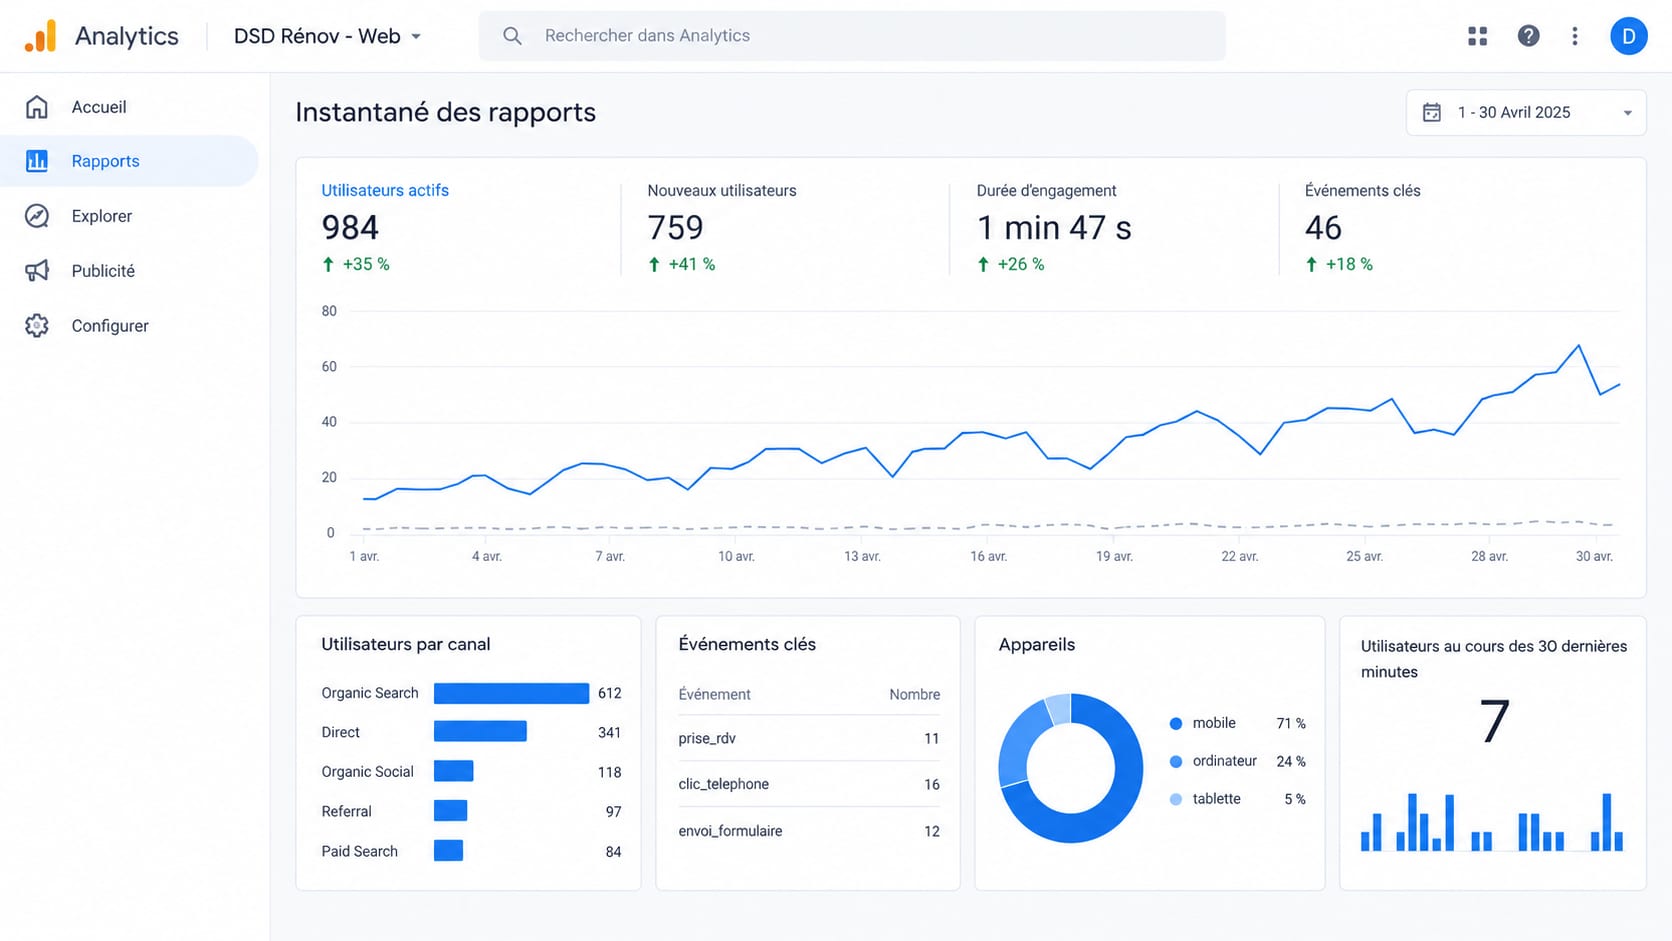Click the Organic Search channel bar
This screenshot has width=1672, height=941.
tap(511, 693)
